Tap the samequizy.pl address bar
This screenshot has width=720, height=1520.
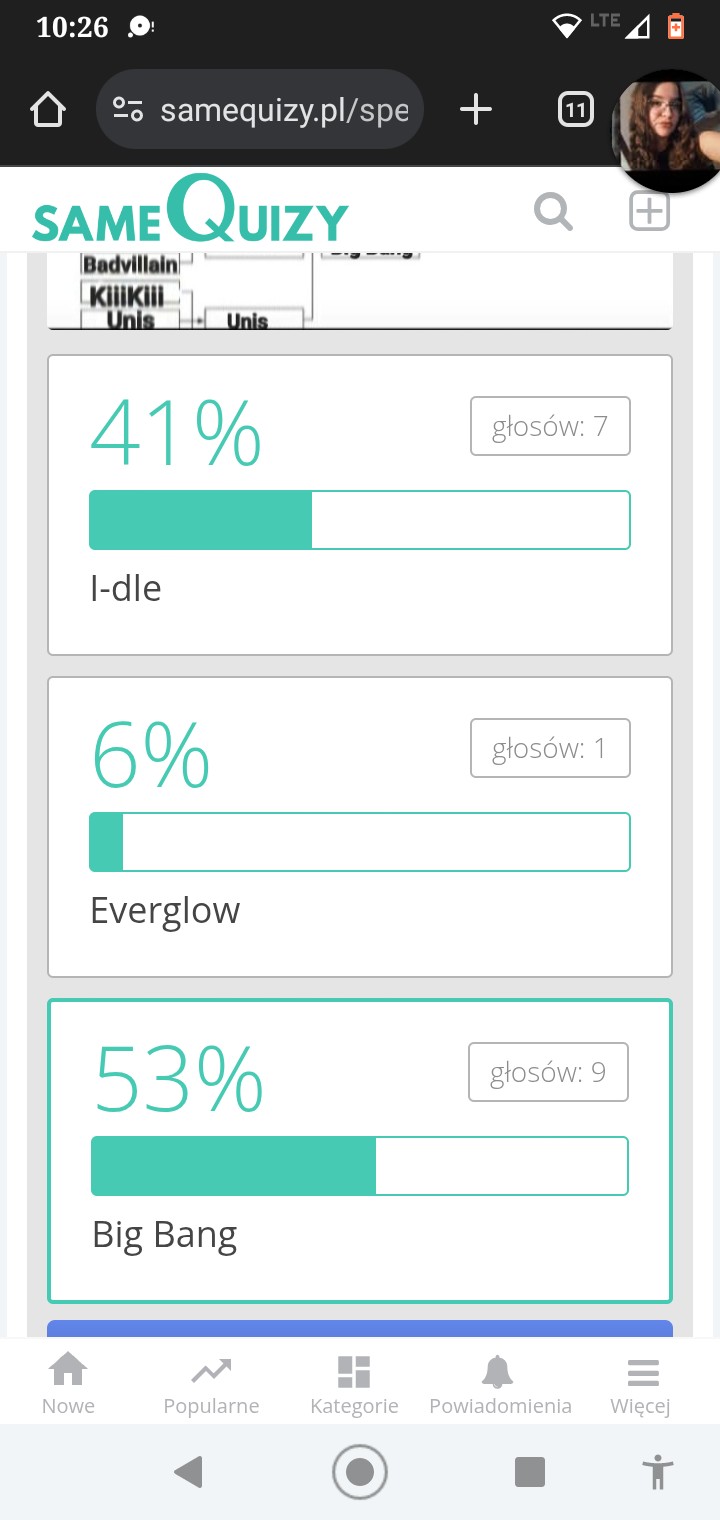(284, 110)
